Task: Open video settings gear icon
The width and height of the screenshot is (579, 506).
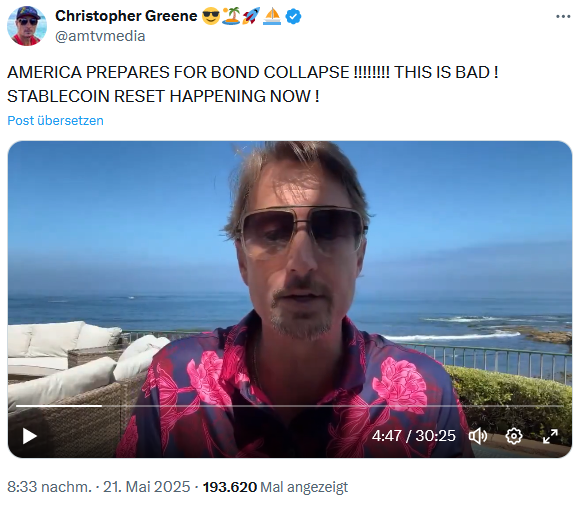Action: click(x=514, y=436)
